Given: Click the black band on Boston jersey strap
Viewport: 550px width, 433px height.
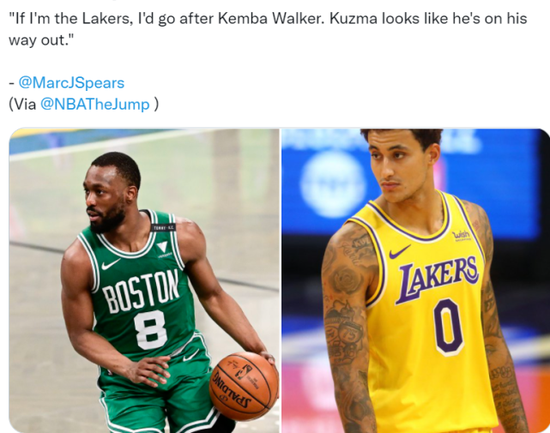Looking at the screenshot, I should (x=163, y=227).
